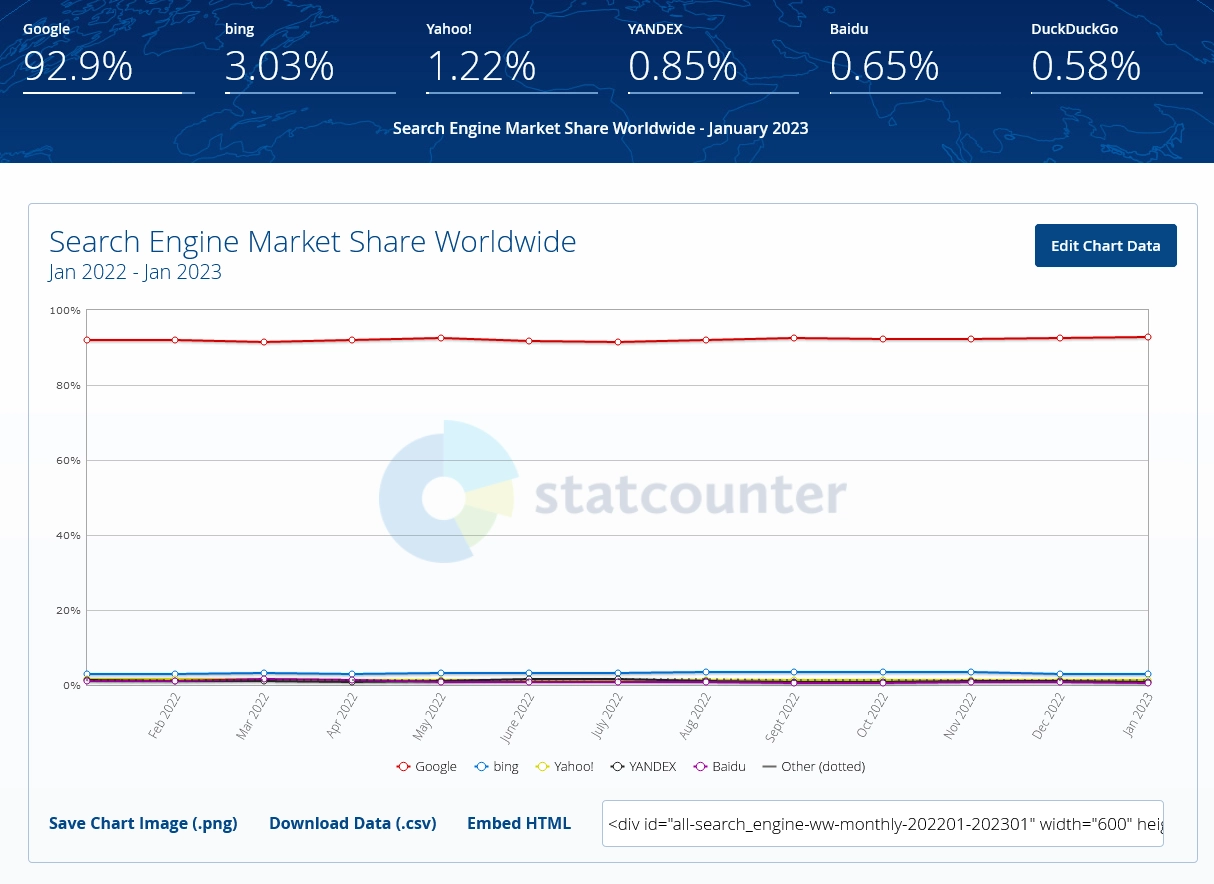Toggle YANDEX legend marker
This screenshot has height=884, width=1214.
coord(619,767)
